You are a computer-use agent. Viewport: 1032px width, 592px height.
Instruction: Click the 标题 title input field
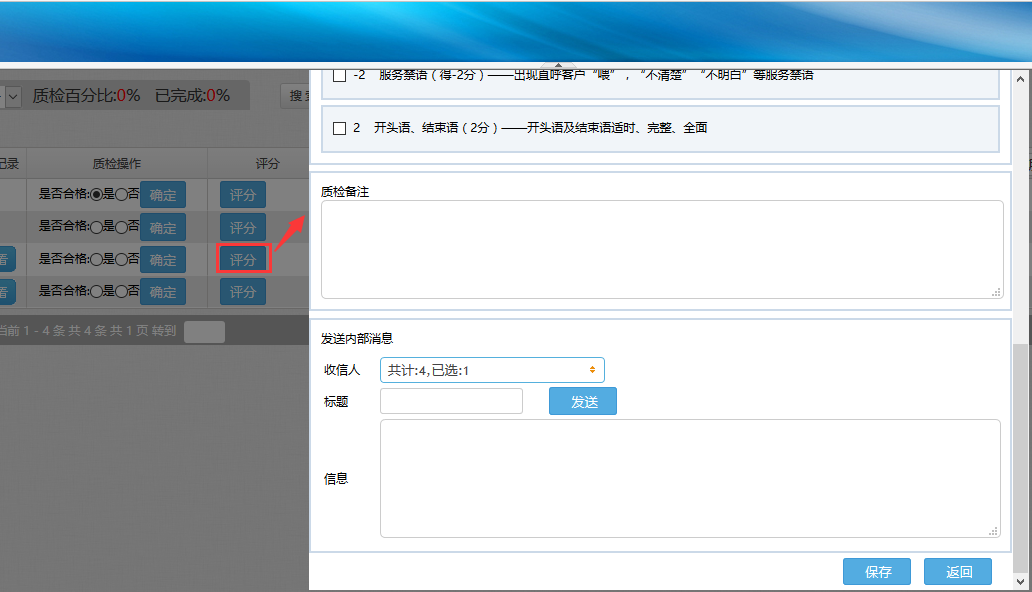(451, 401)
